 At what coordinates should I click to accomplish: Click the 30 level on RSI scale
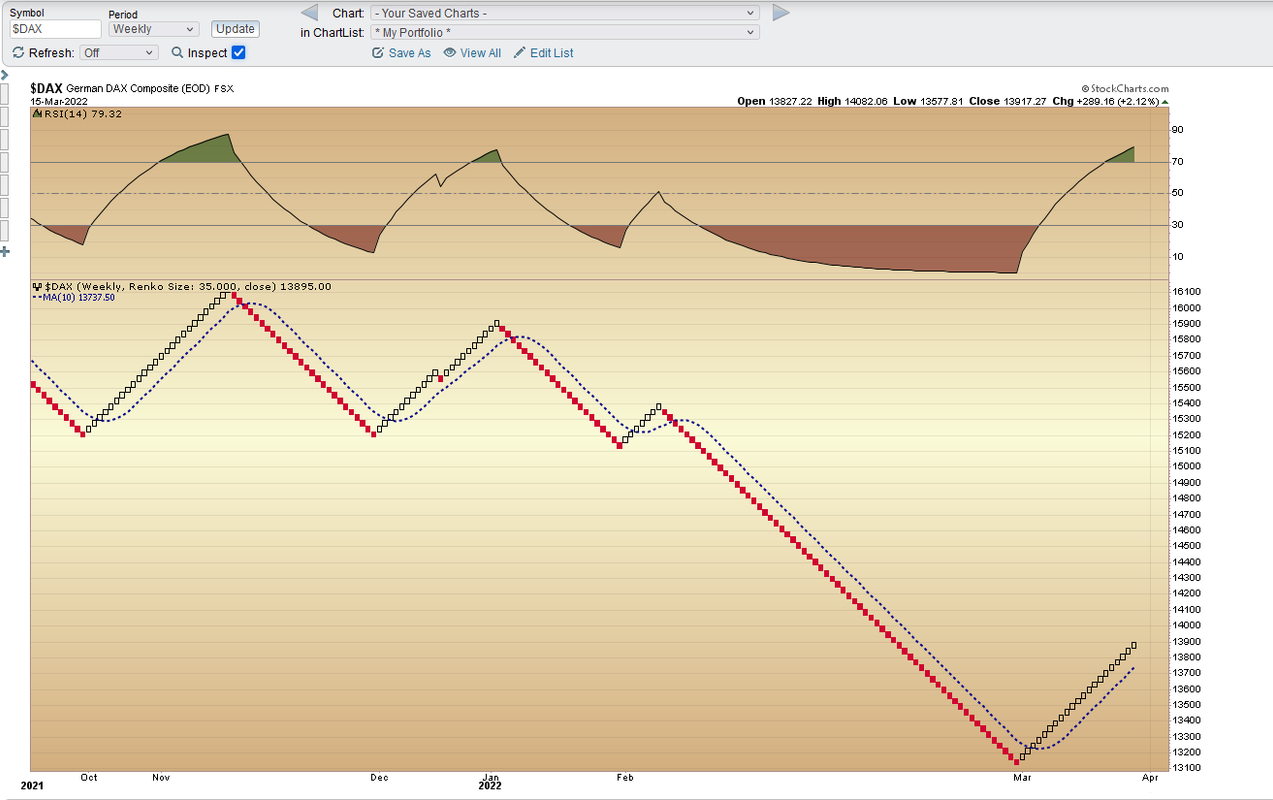(x=1178, y=225)
